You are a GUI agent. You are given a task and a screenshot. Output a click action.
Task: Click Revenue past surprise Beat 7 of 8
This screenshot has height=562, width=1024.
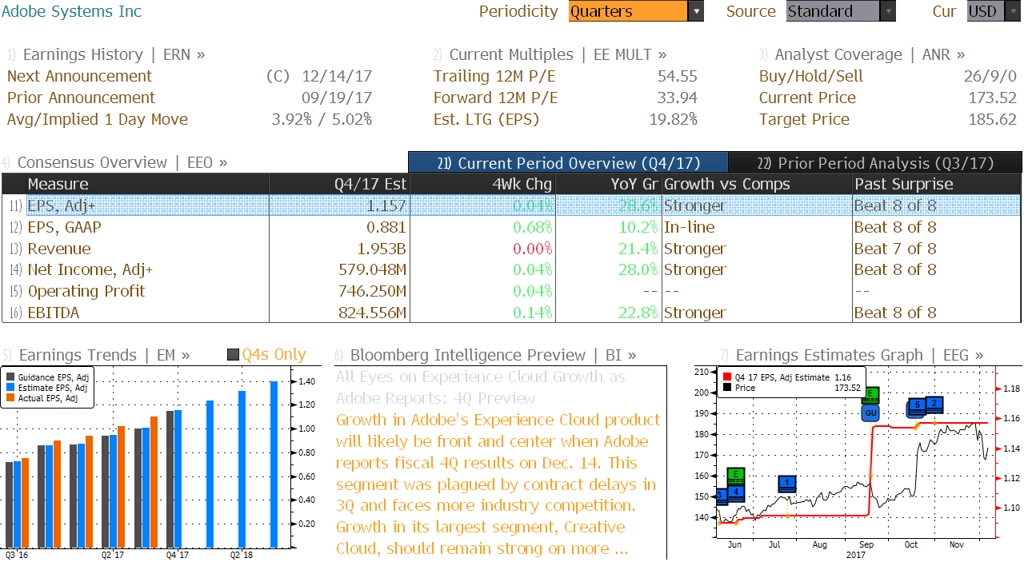895,249
